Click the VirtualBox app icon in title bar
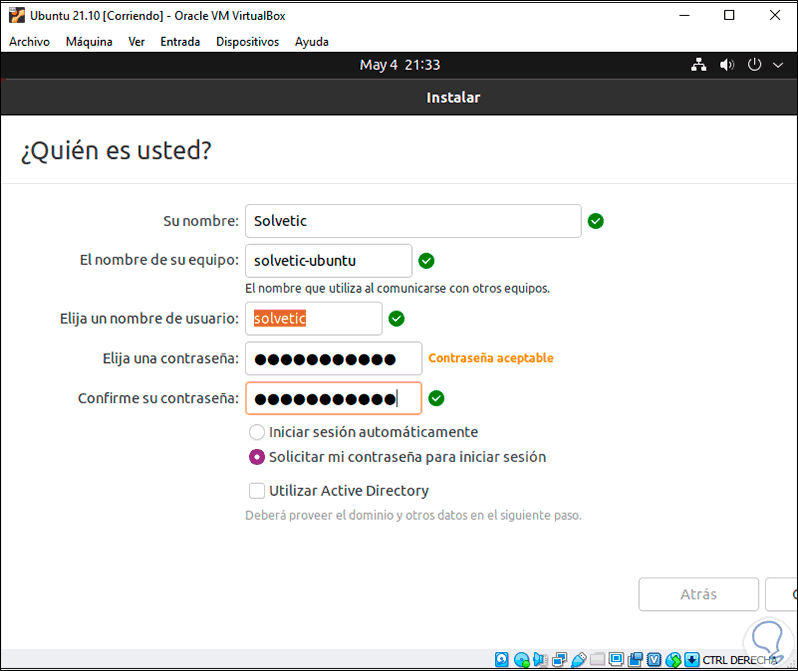This screenshot has width=798, height=671. tap(16, 15)
